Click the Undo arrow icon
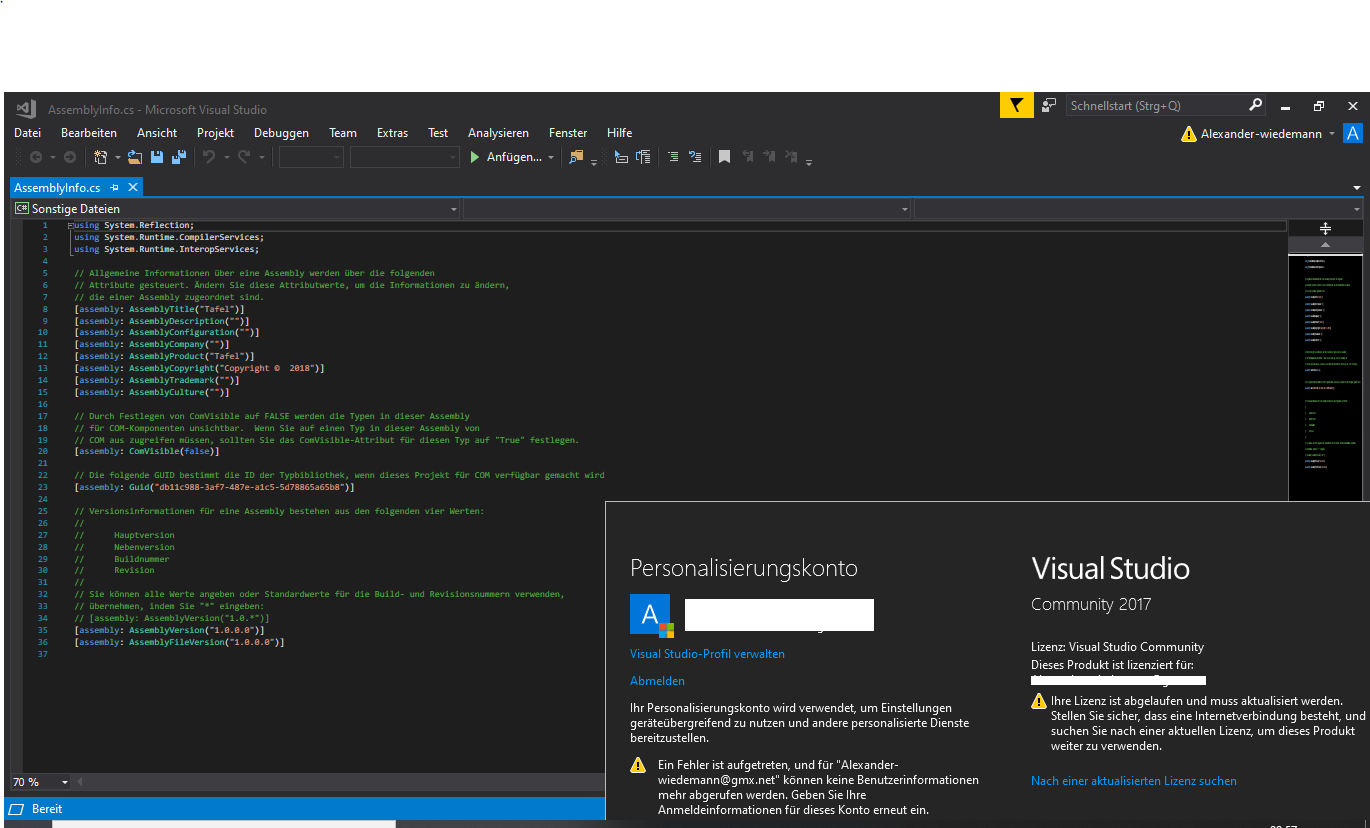The image size is (1370, 828). click(209, 157)
